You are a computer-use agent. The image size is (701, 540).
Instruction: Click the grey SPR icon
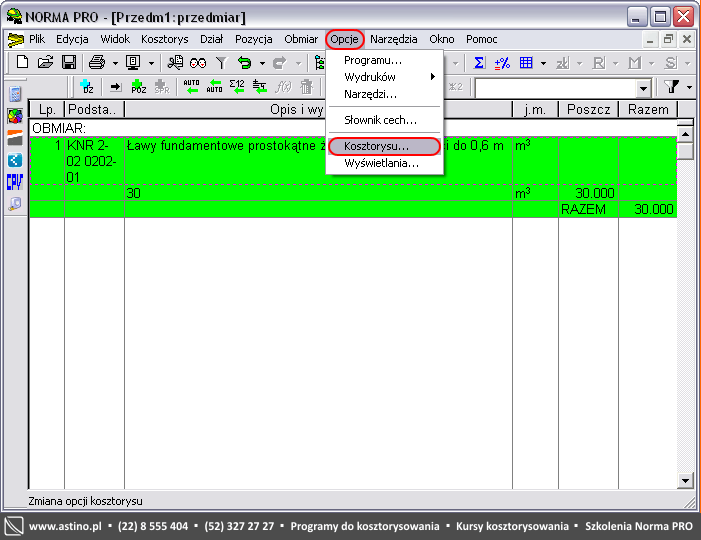point(161,86)
